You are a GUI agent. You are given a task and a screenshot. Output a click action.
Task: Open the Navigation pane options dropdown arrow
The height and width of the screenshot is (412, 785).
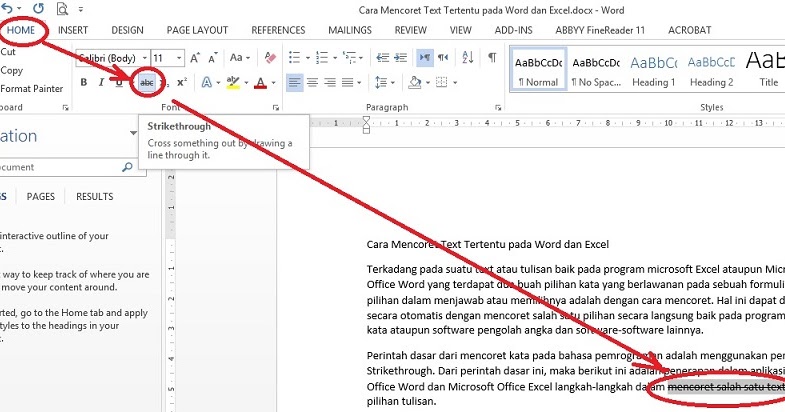click(x=133, y=133)
